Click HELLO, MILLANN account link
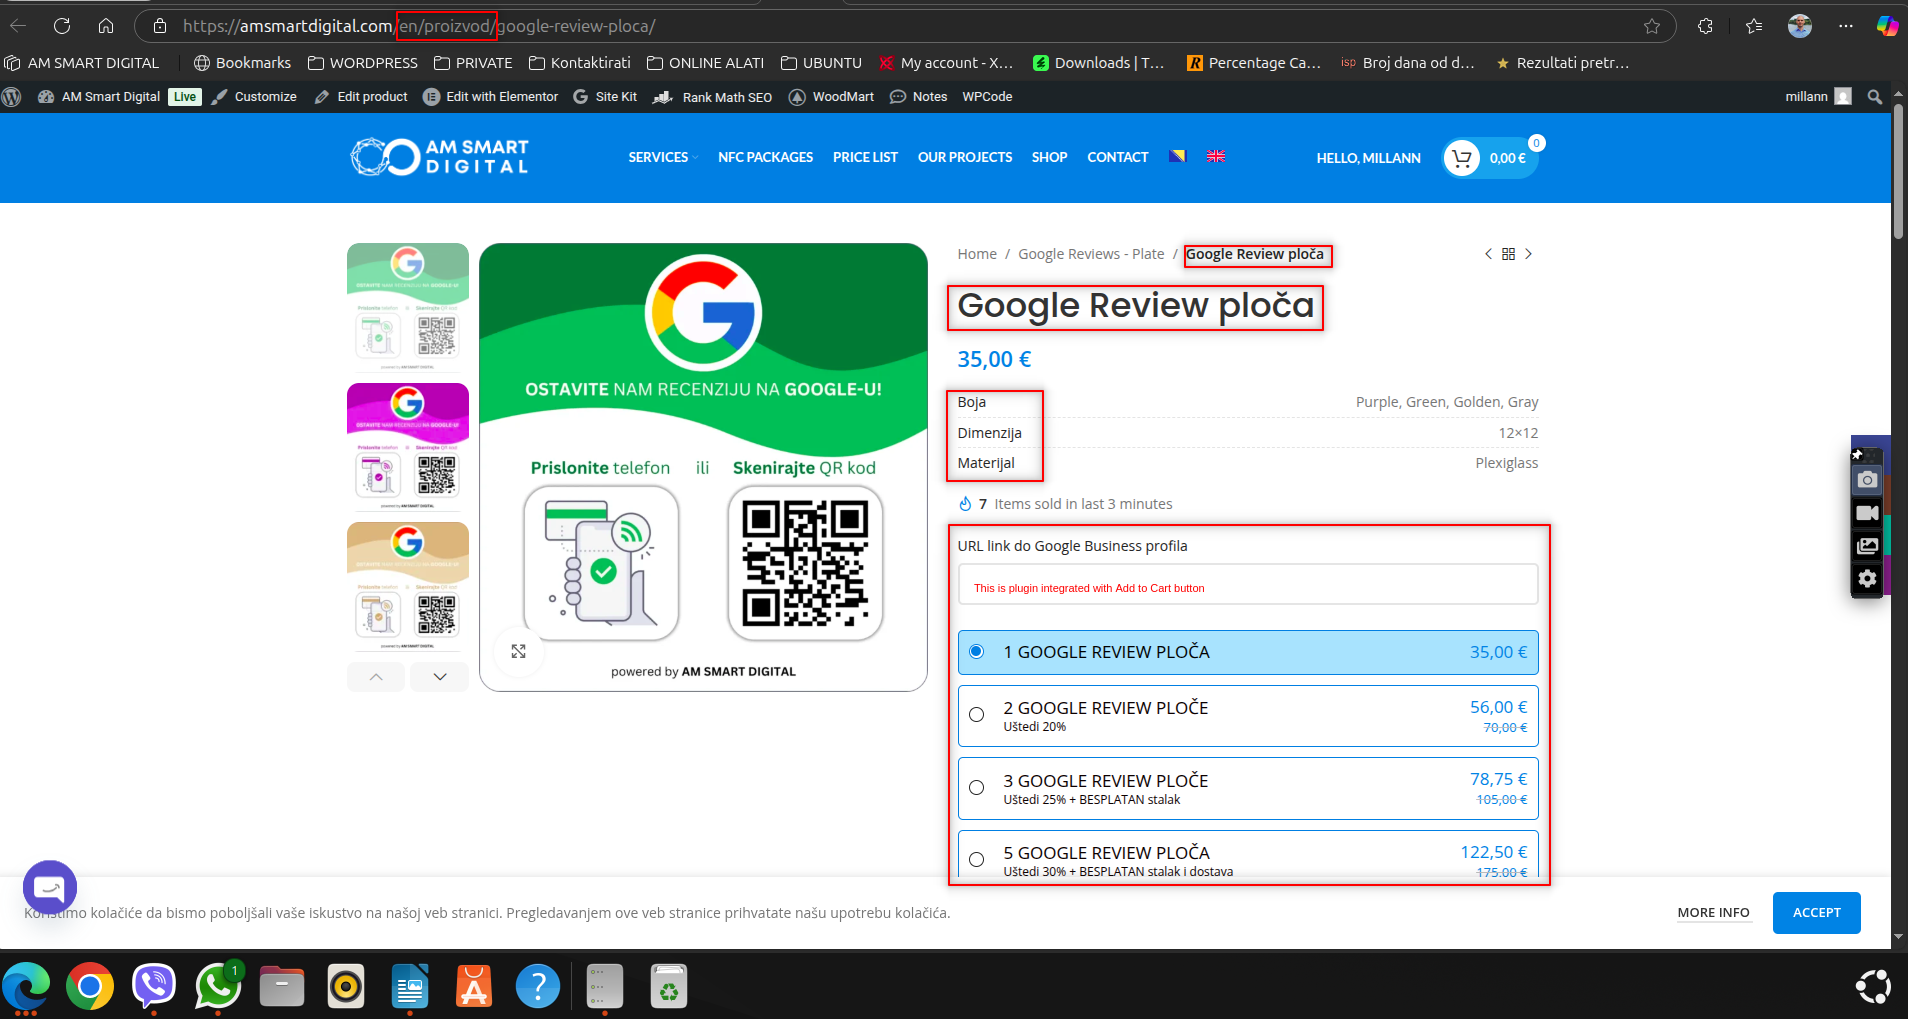Image resolution: width=1908 pixels, height=1019 pixels. 1368,158
